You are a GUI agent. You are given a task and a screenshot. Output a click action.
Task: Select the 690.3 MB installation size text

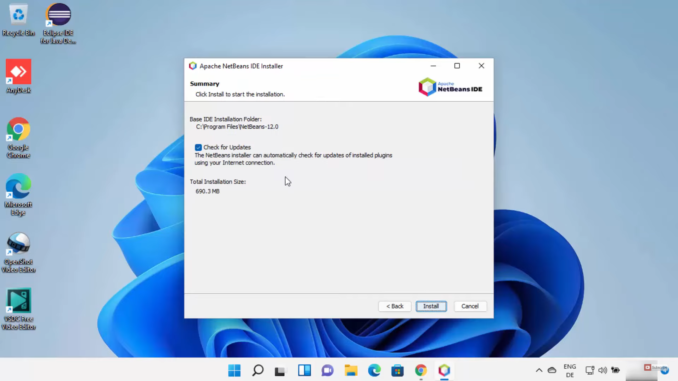click(x=208, y=191)
